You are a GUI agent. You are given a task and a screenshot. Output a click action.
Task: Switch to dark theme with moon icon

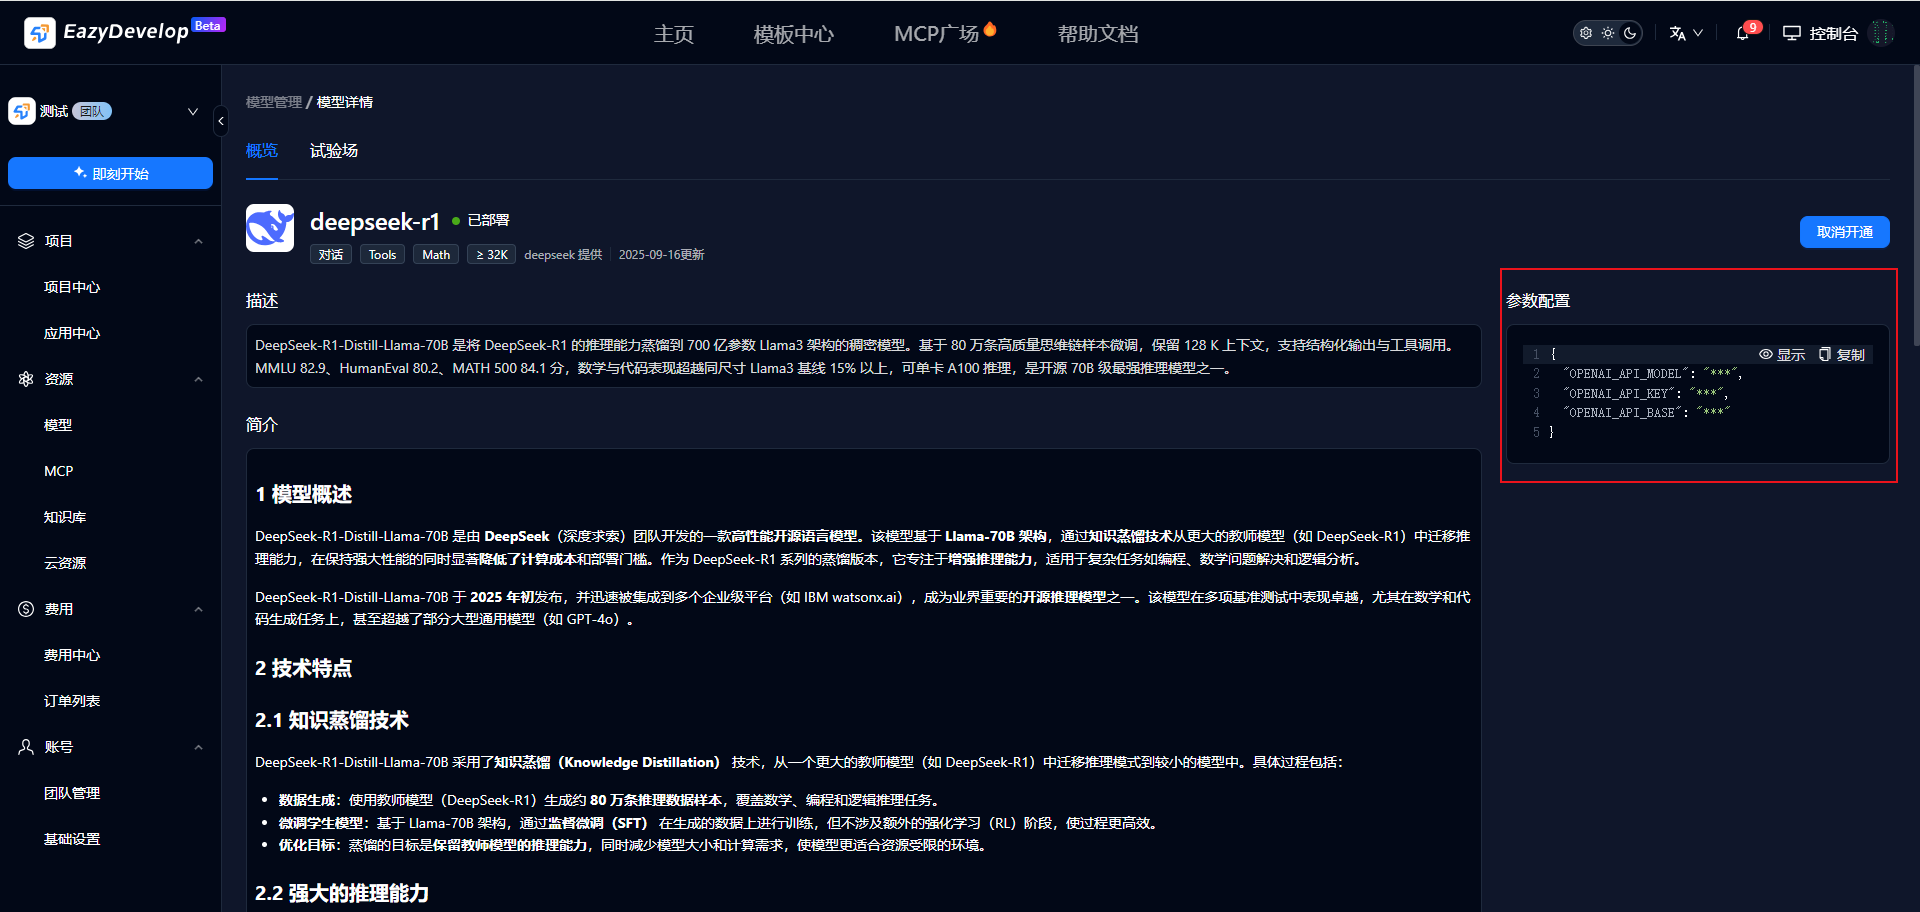[x=1630, y=33]
